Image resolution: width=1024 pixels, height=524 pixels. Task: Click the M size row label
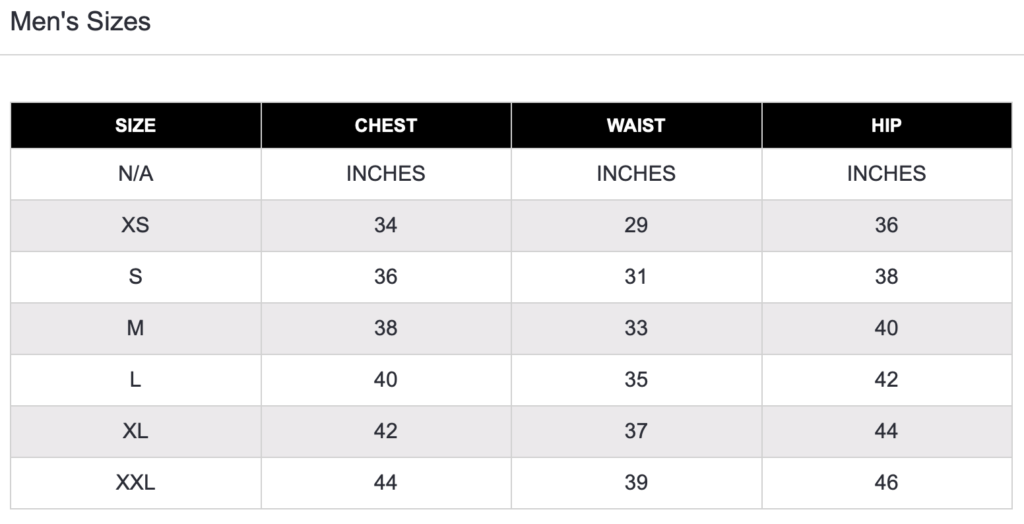135,328
